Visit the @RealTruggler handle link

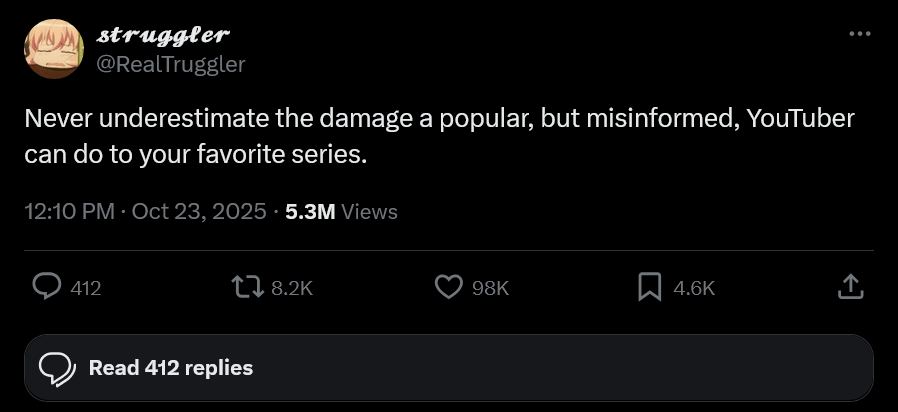[x=169, y=63]
